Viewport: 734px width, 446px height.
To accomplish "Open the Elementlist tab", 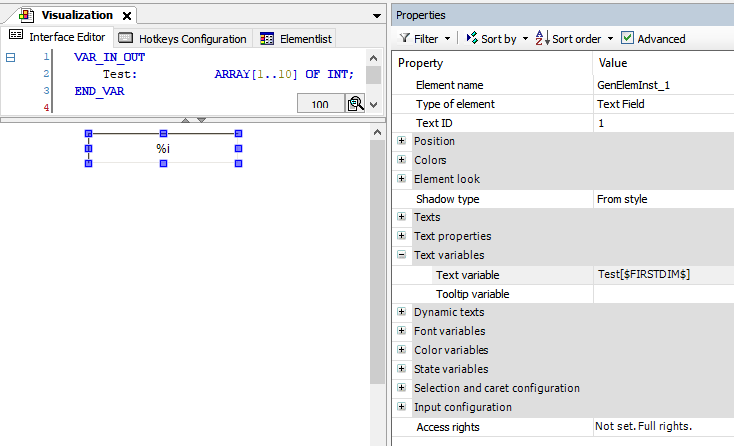I will tap(295, 39).
